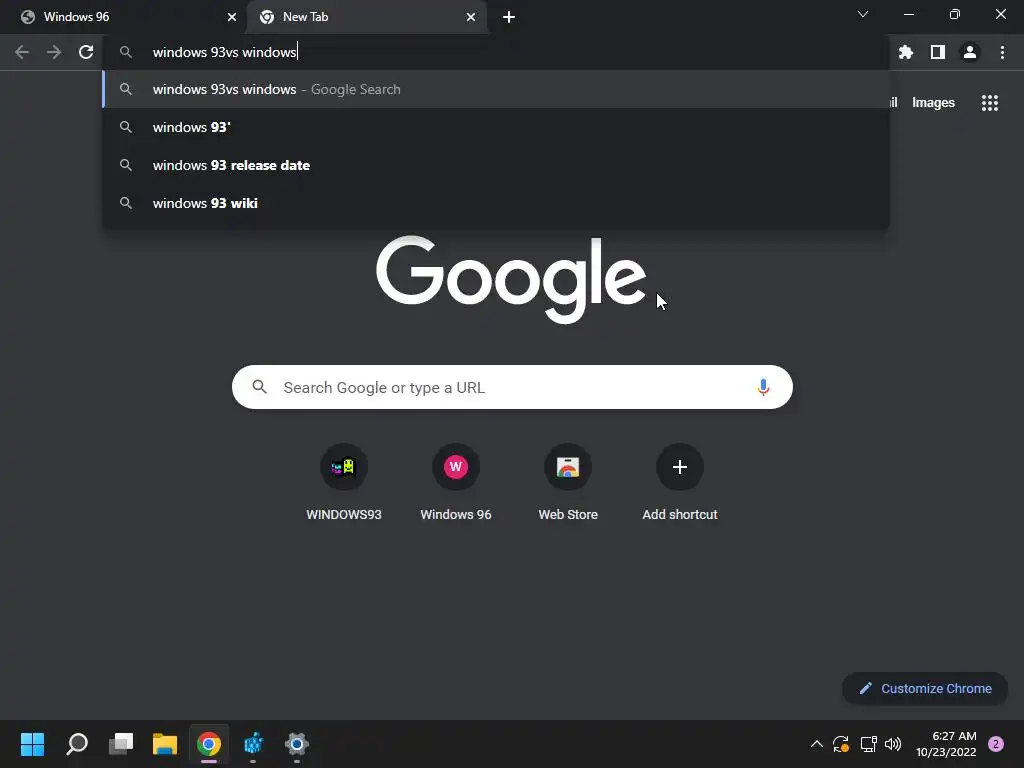Open the Google apps grid
The width and height of the screenshot is (1024, 768).
pyautogui.click(x=990, y=103)
